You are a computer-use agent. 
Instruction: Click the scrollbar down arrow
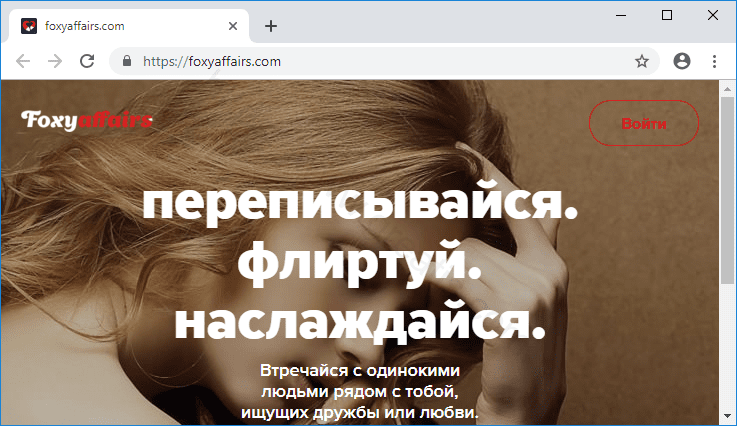[728, 416]
